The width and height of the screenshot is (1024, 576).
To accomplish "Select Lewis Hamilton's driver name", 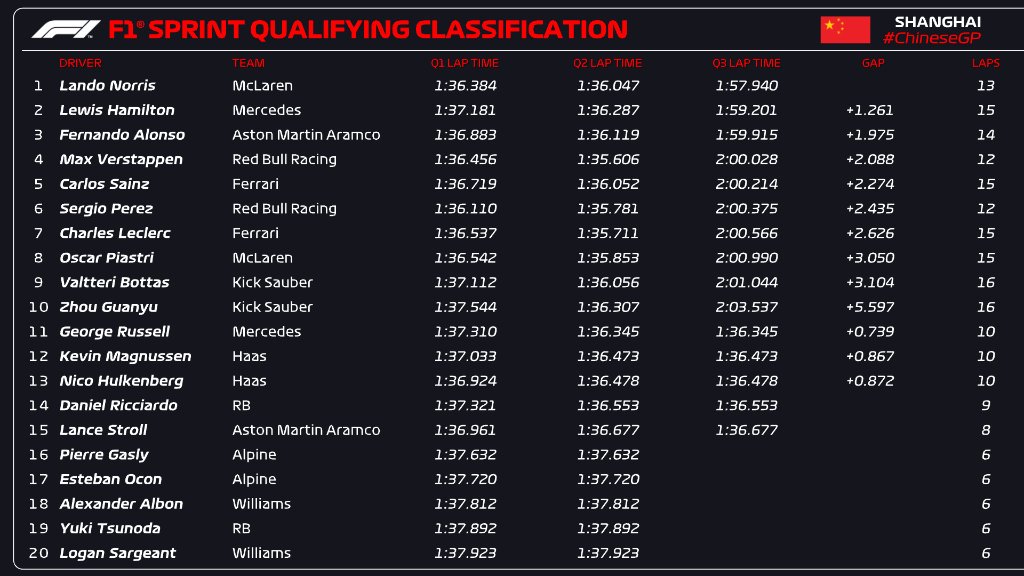I will (117, 110).
